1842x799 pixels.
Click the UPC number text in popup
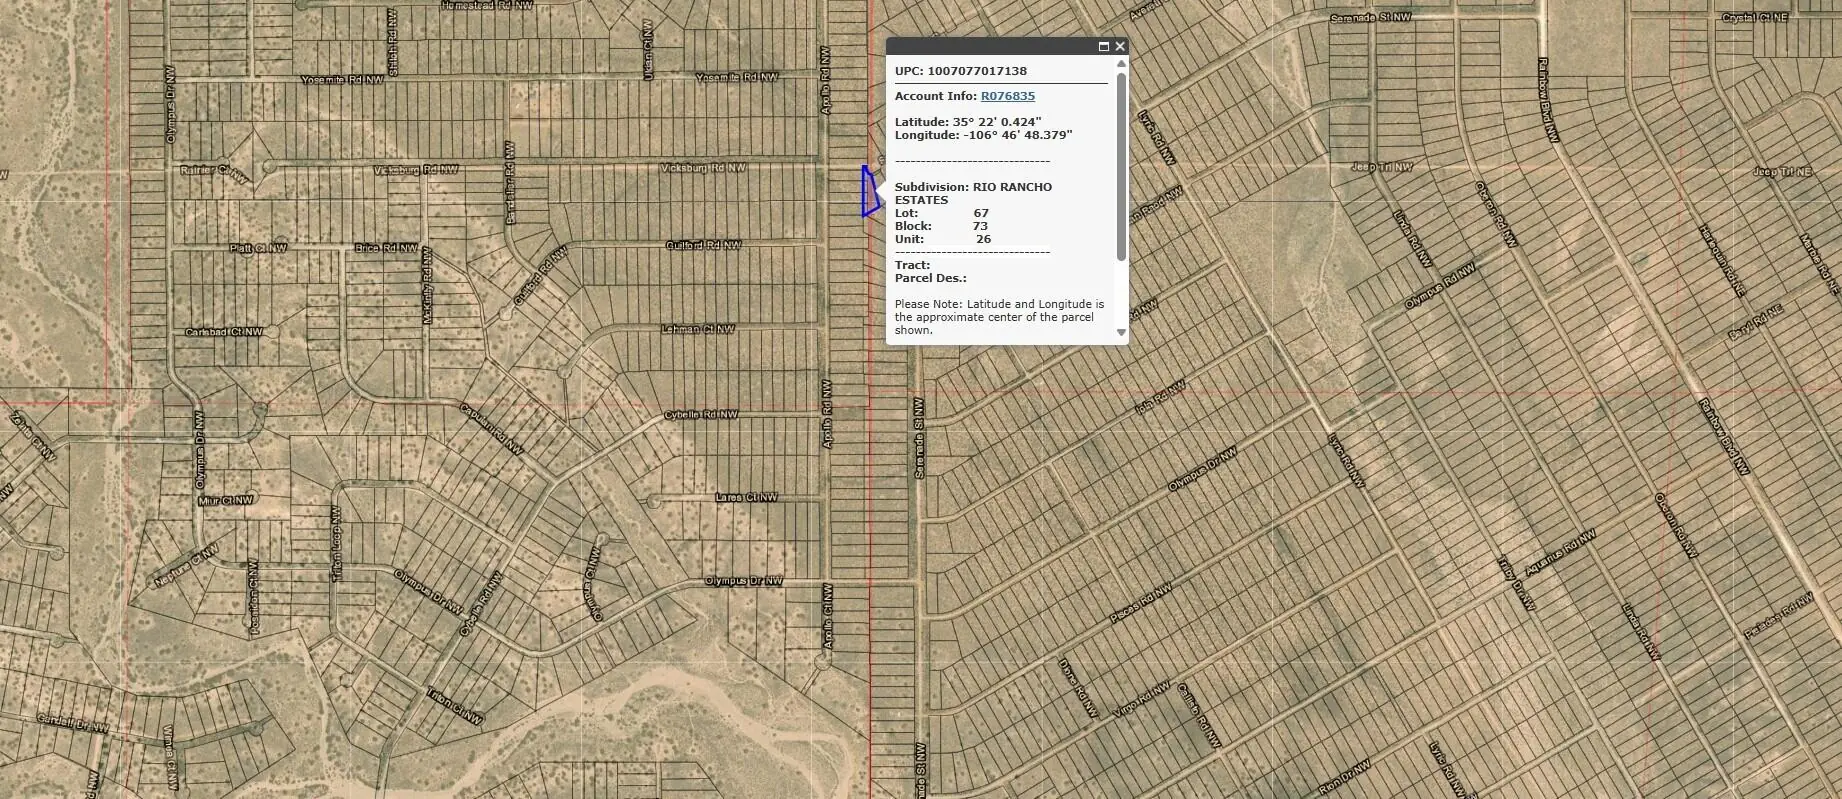pos(976,71)
